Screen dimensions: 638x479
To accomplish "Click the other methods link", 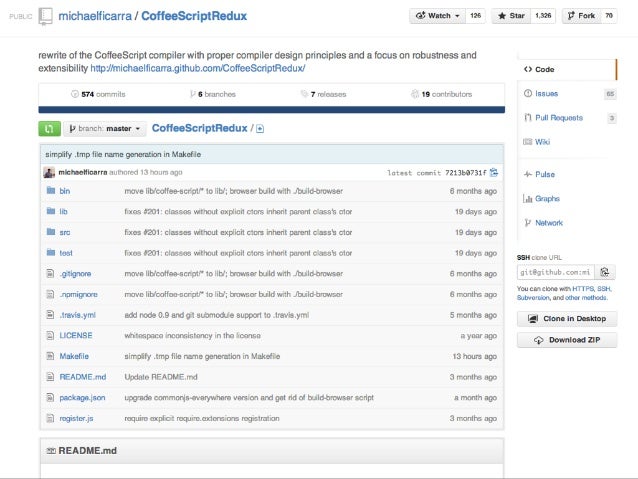I will (586, 298).
